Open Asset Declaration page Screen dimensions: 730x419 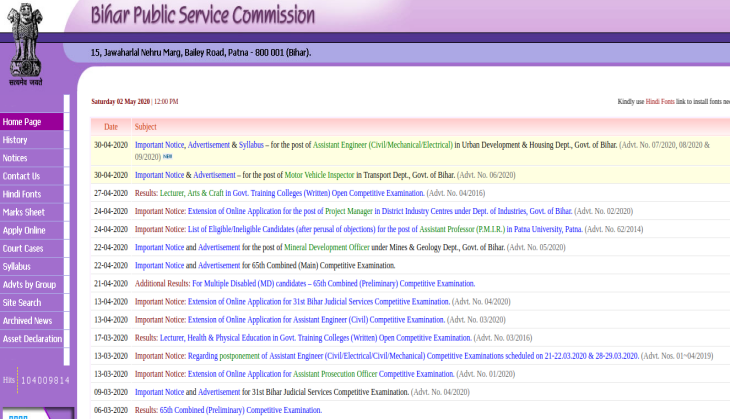(x=32, y=339)
